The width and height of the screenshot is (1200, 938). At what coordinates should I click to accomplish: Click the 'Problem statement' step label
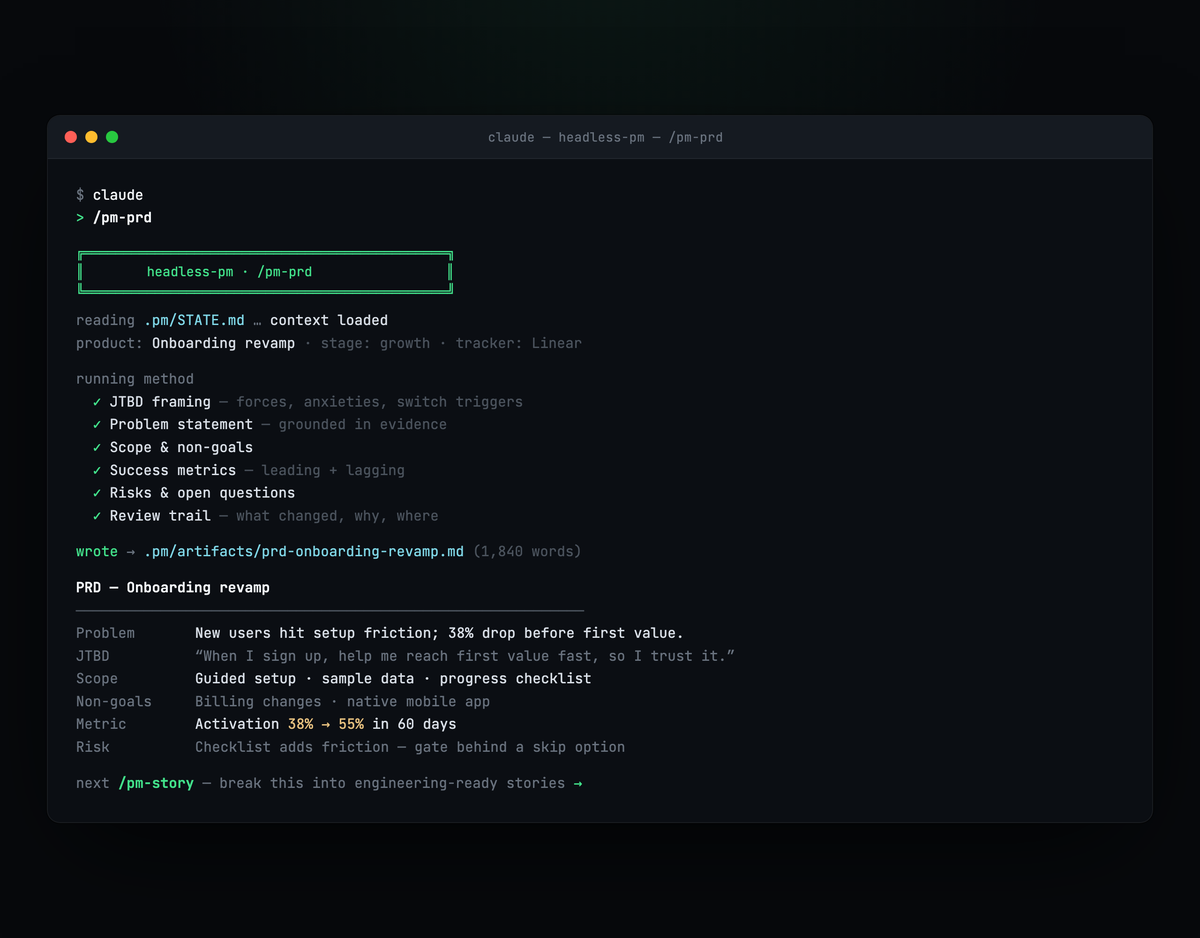[x=181, y=425]
